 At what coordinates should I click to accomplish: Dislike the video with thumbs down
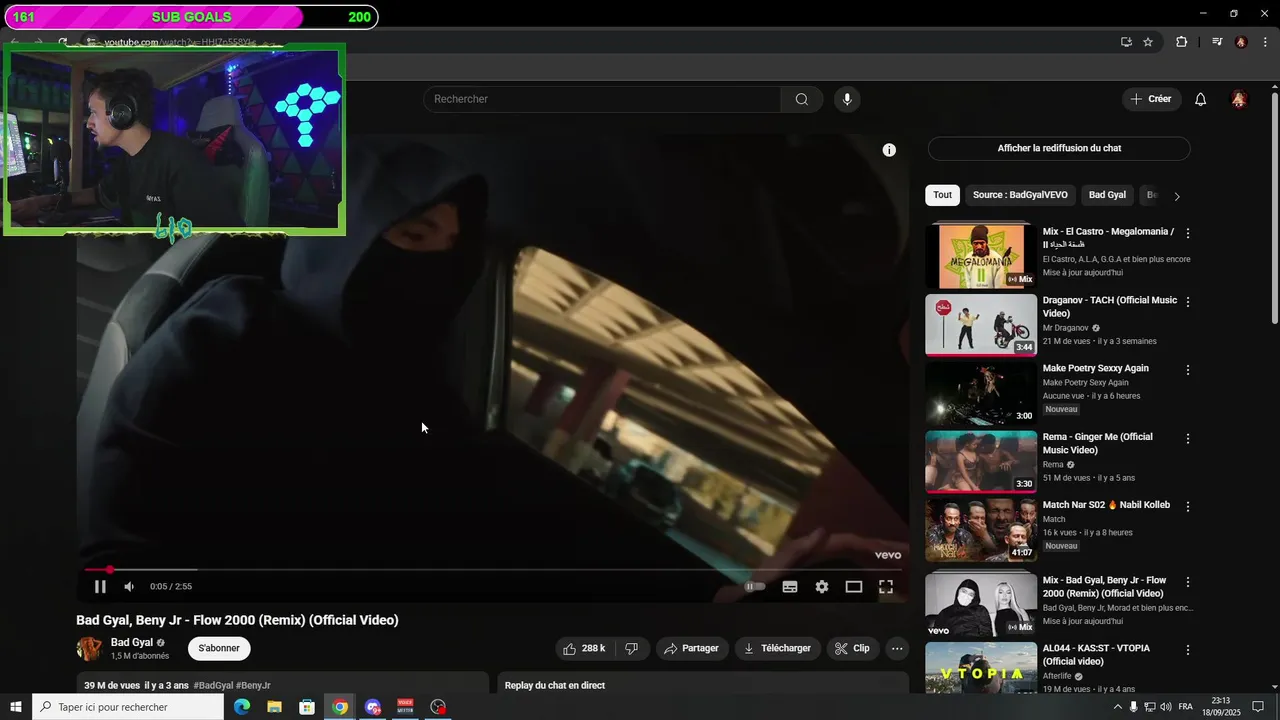(x=632, y=648)
